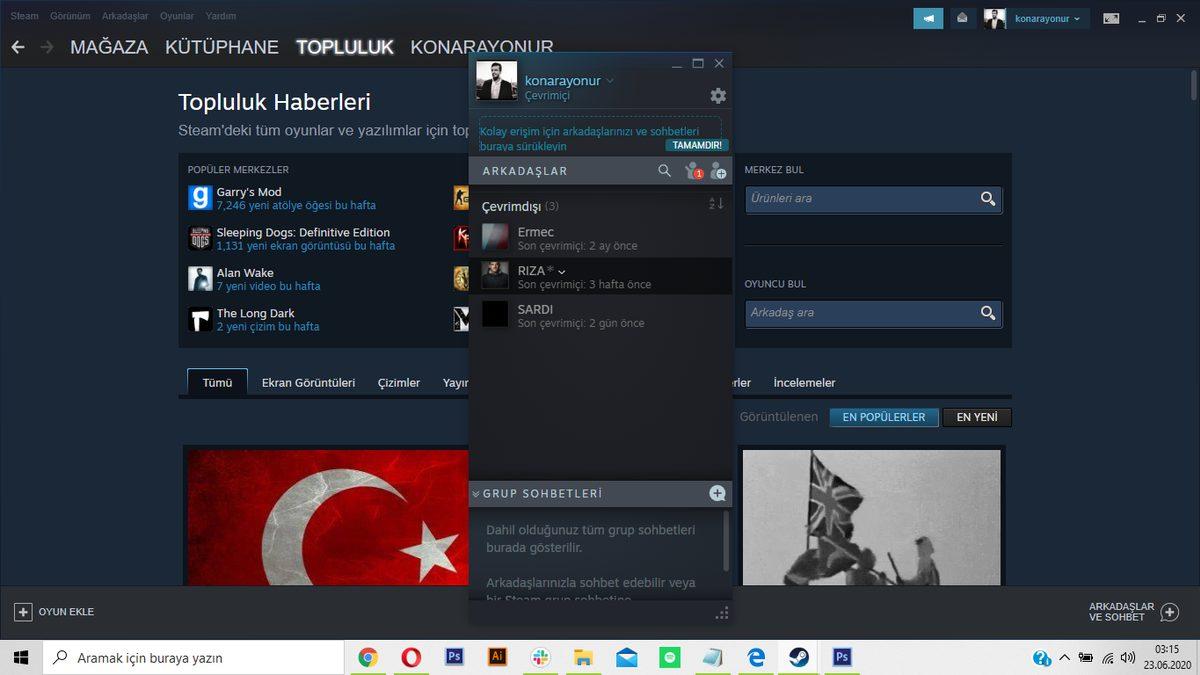The width and height of the screenshot is (1200, 675).
Task: Create a group chat with the plus icon
Action: pyautogui.click(x=716, y=493)
